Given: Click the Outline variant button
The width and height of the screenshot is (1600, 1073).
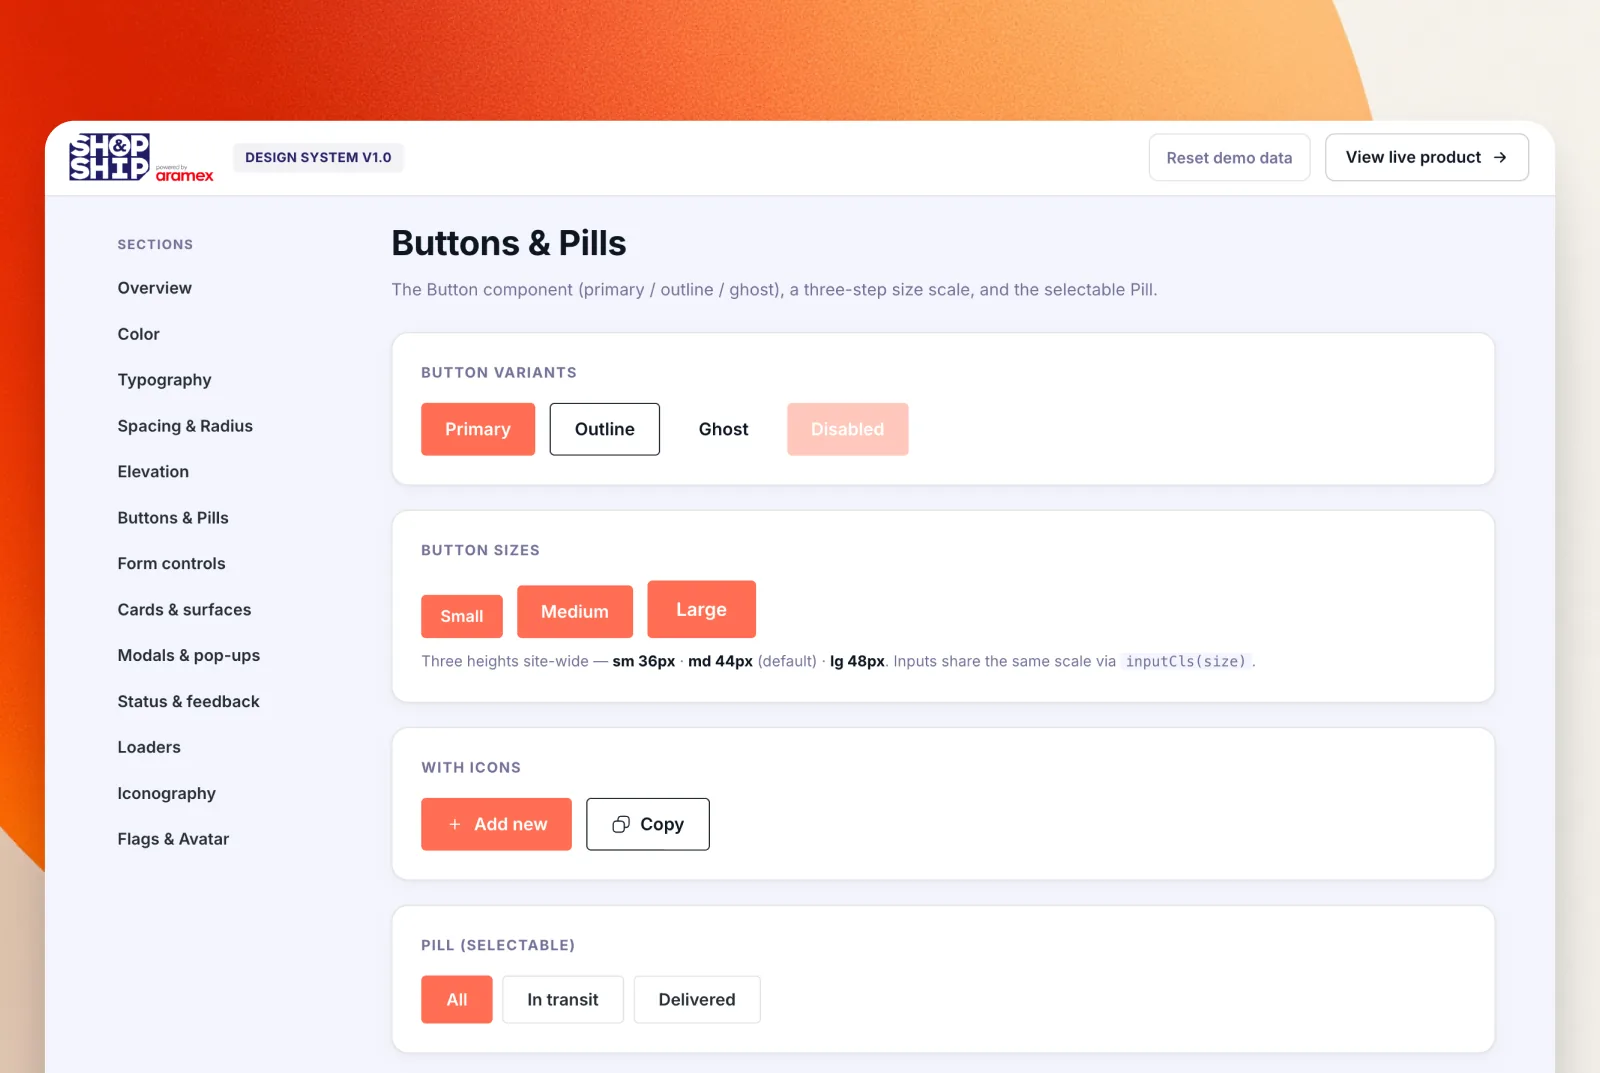Looking at the screenshot, I should [605, 429].
